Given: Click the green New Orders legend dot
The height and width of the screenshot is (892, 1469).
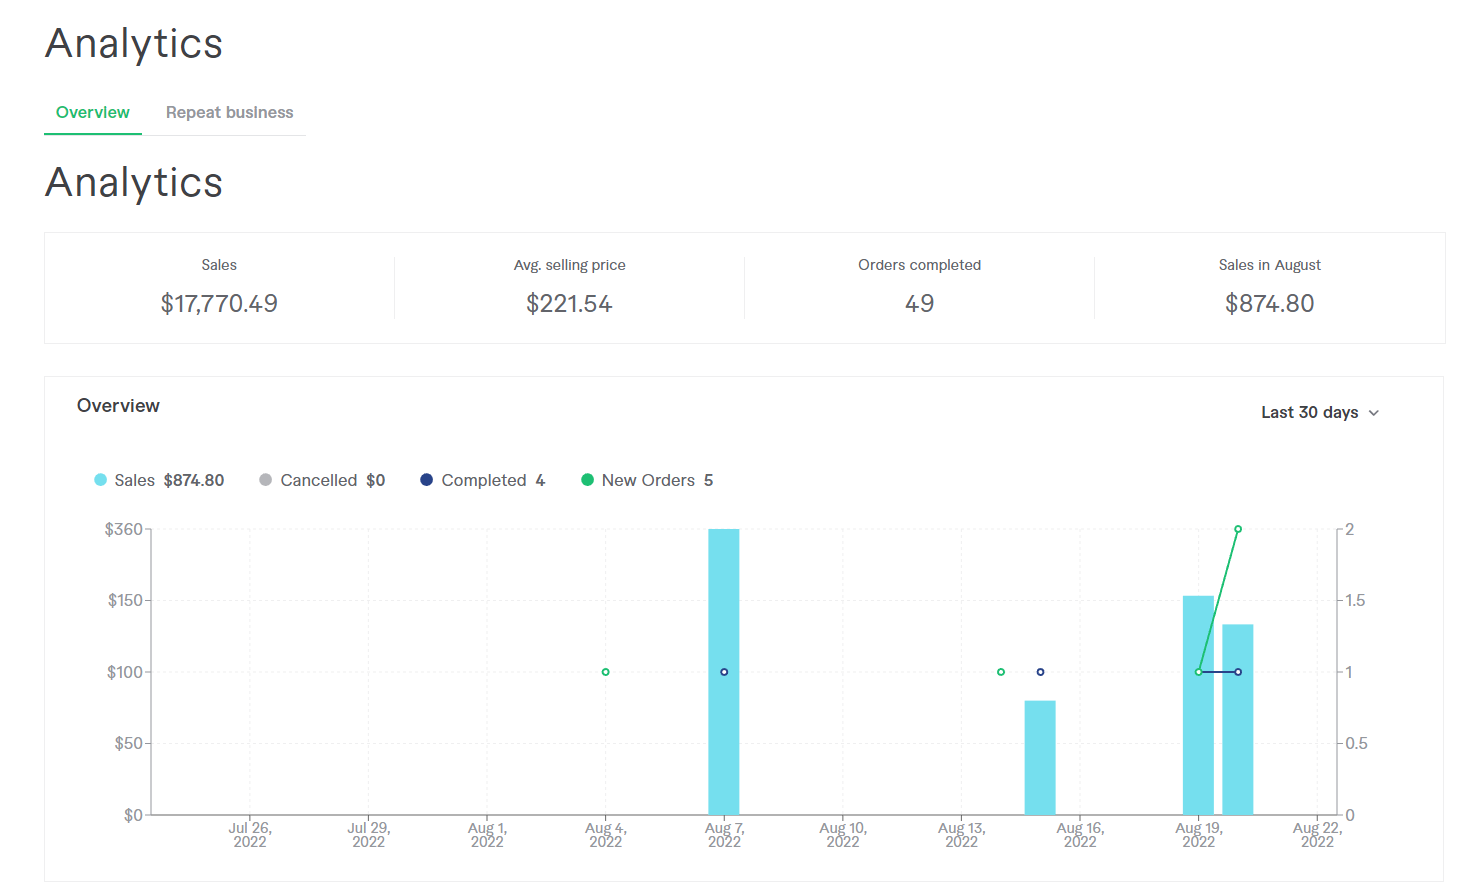Looking at the screenshot, I should coord(587,480).
